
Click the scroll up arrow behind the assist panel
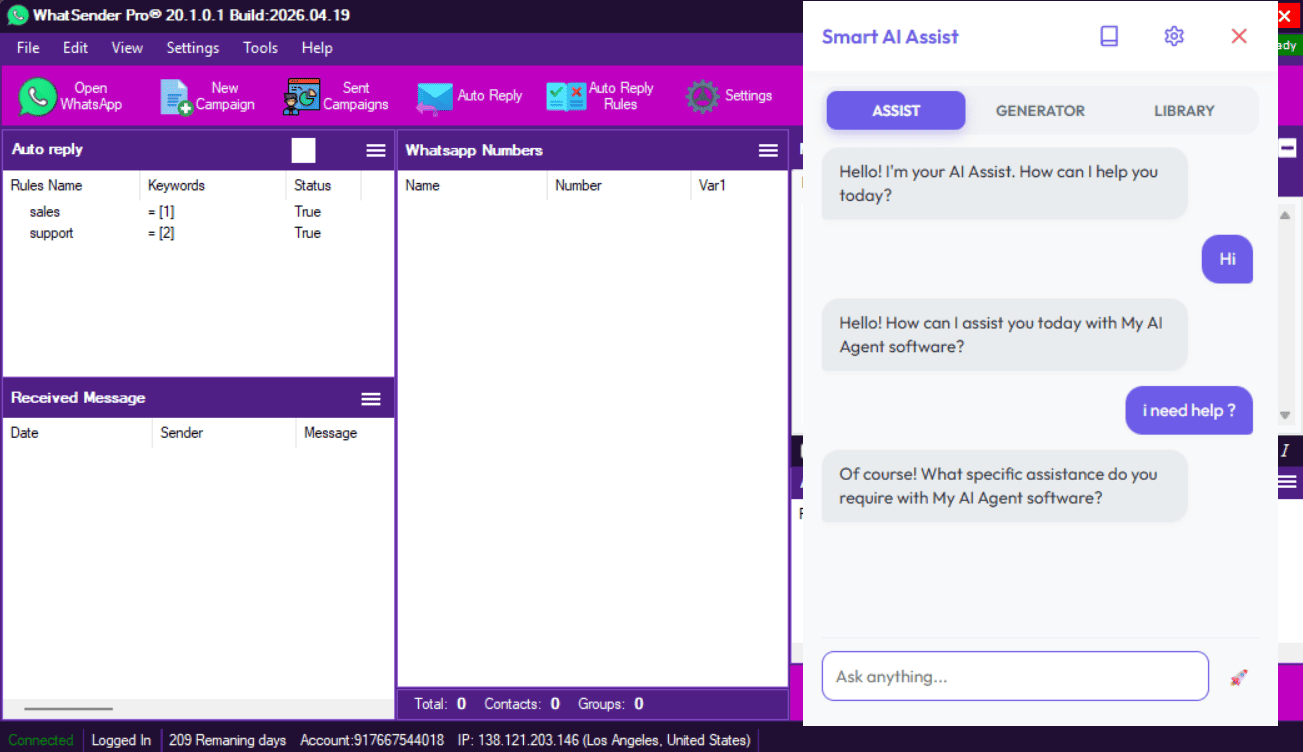tap(1286, 214)
